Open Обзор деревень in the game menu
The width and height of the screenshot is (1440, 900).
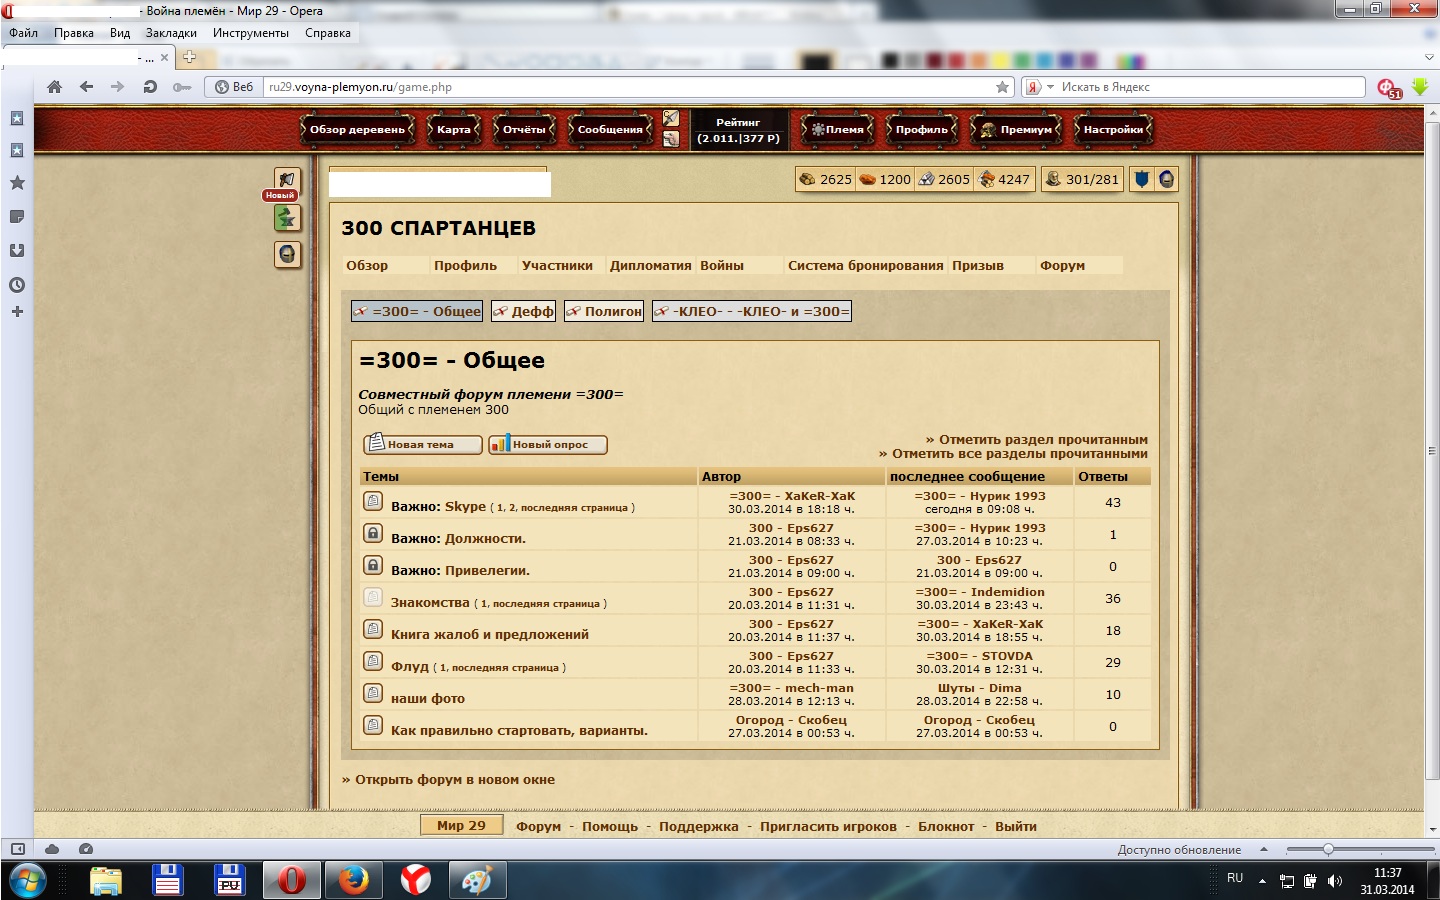357,129
